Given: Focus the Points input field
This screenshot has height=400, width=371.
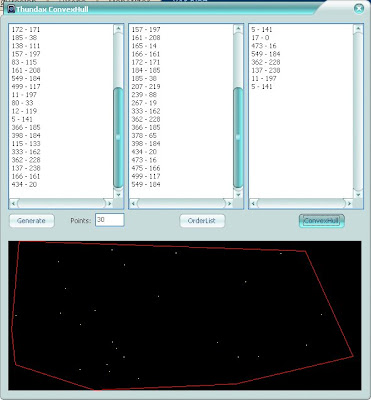Looking at the screenshot, I should point(110,220).
